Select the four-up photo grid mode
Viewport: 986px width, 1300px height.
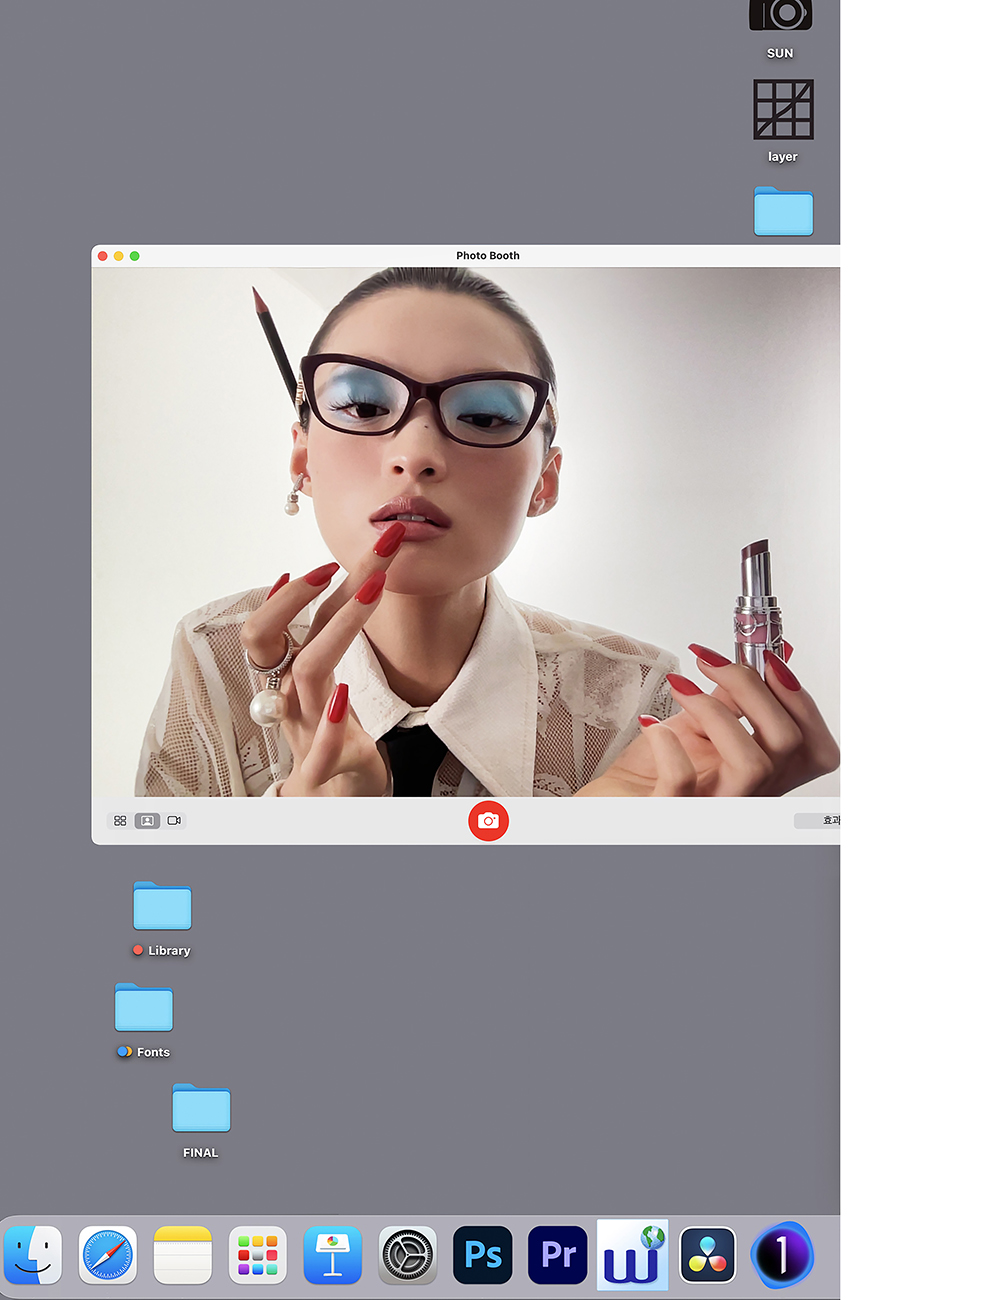[120, 821]
